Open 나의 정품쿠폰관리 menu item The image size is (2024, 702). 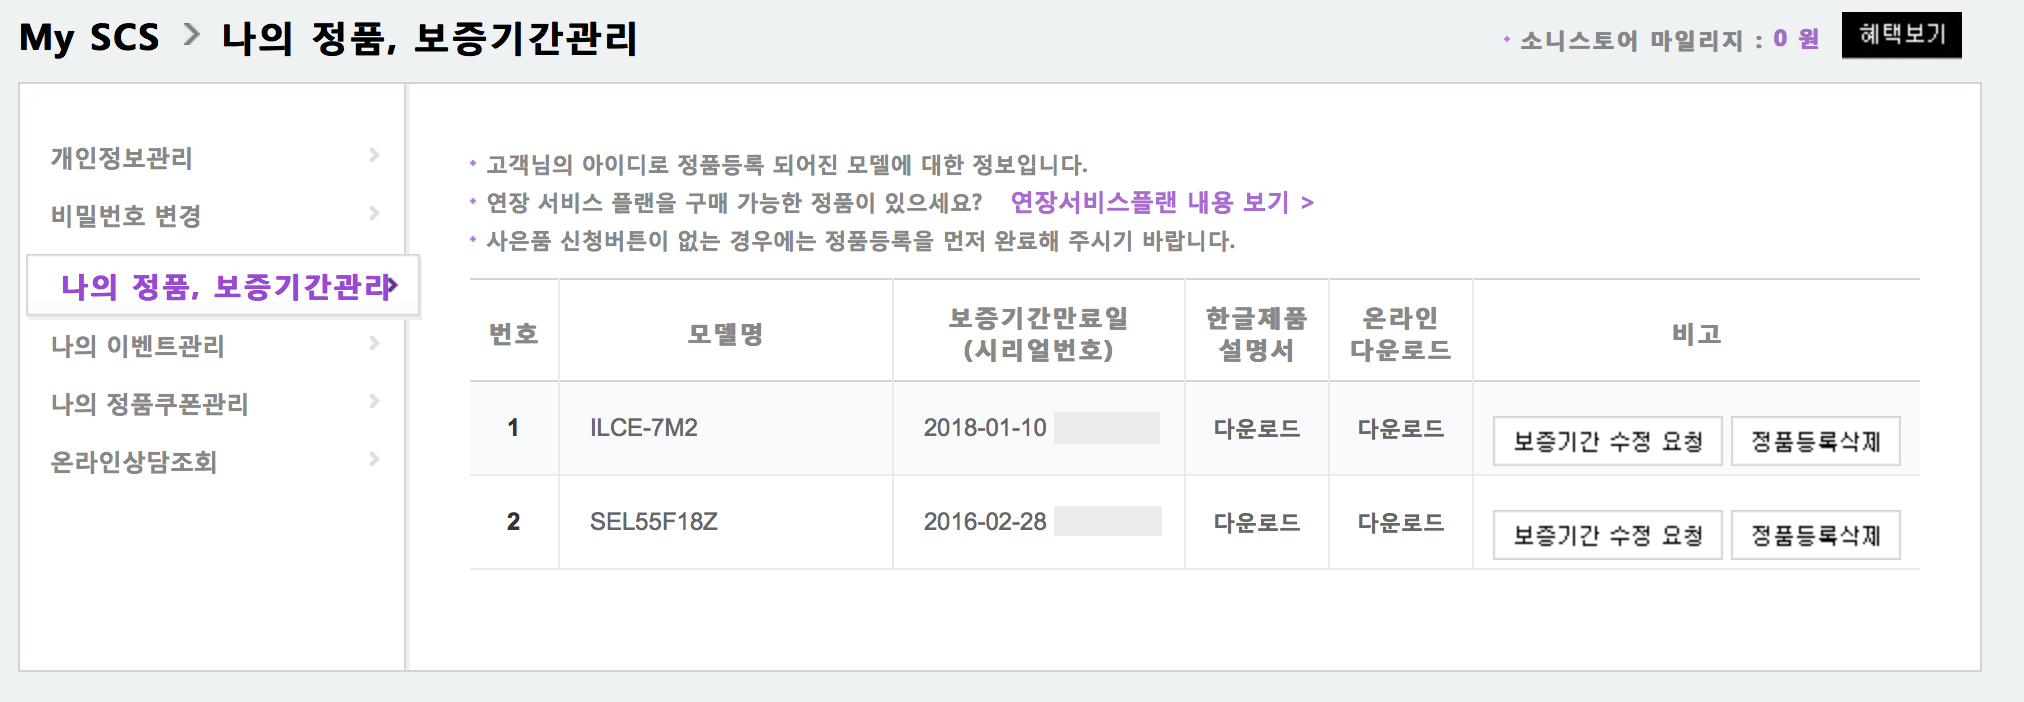click(150, 404)
